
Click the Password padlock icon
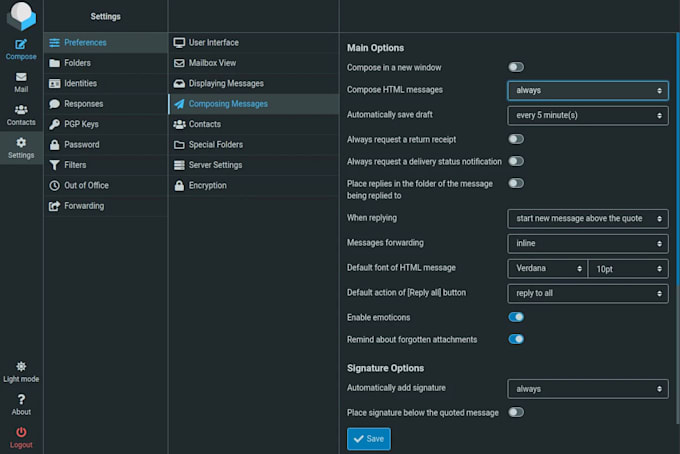54,144
